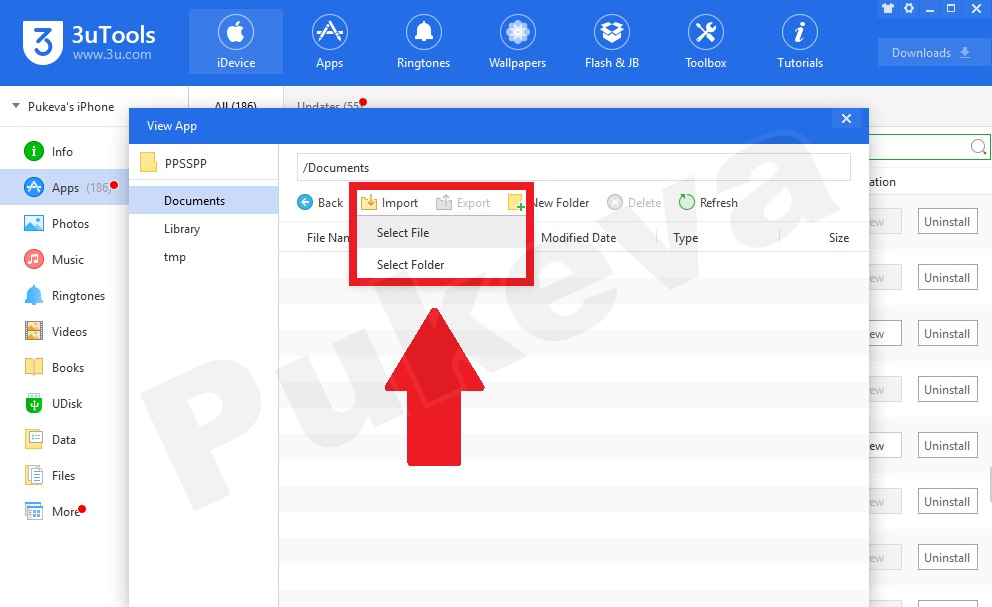
Task: Open the iDevice section
Action: pyautogui.click(x=236, y=42)
